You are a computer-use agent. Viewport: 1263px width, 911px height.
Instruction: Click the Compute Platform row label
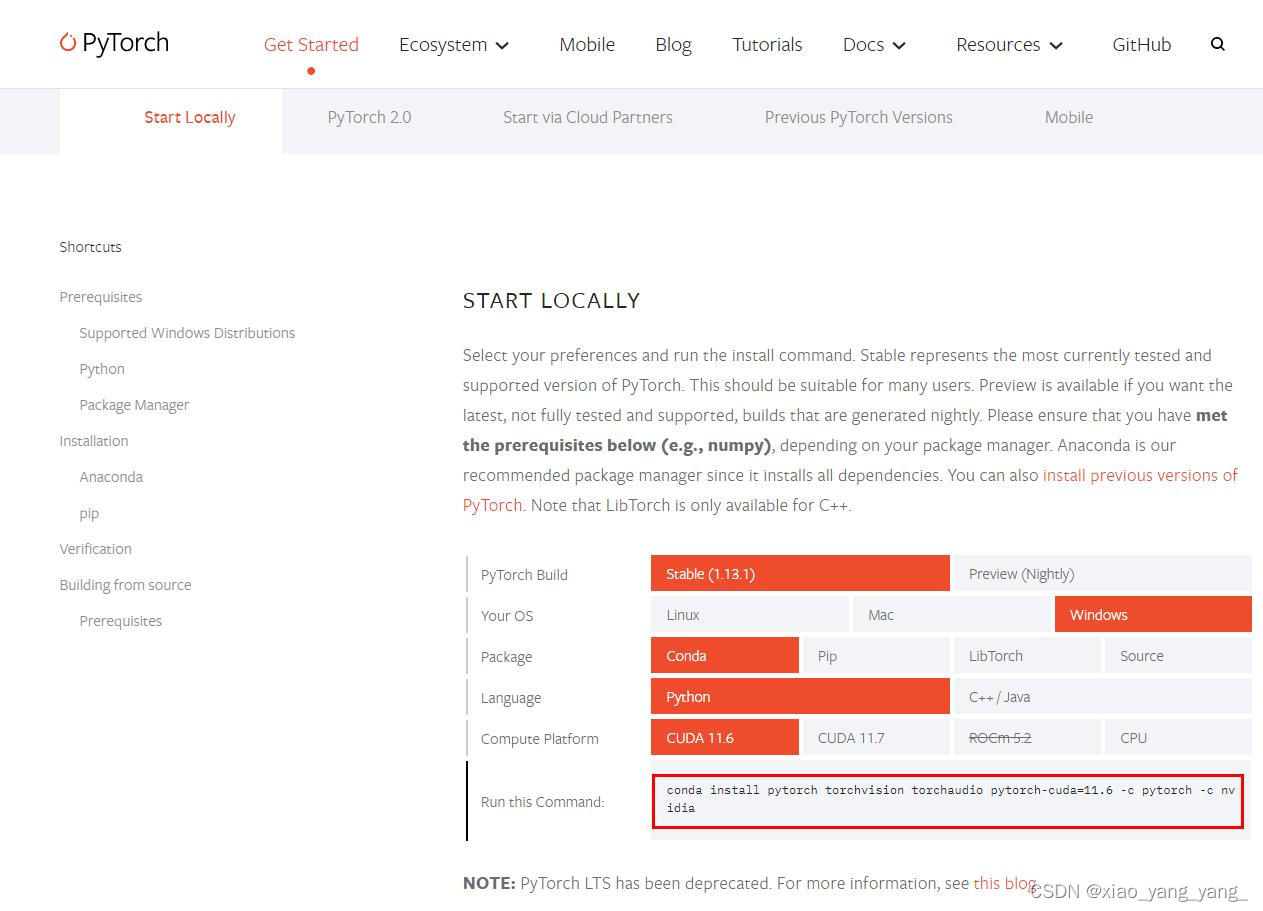click(540, 739)
